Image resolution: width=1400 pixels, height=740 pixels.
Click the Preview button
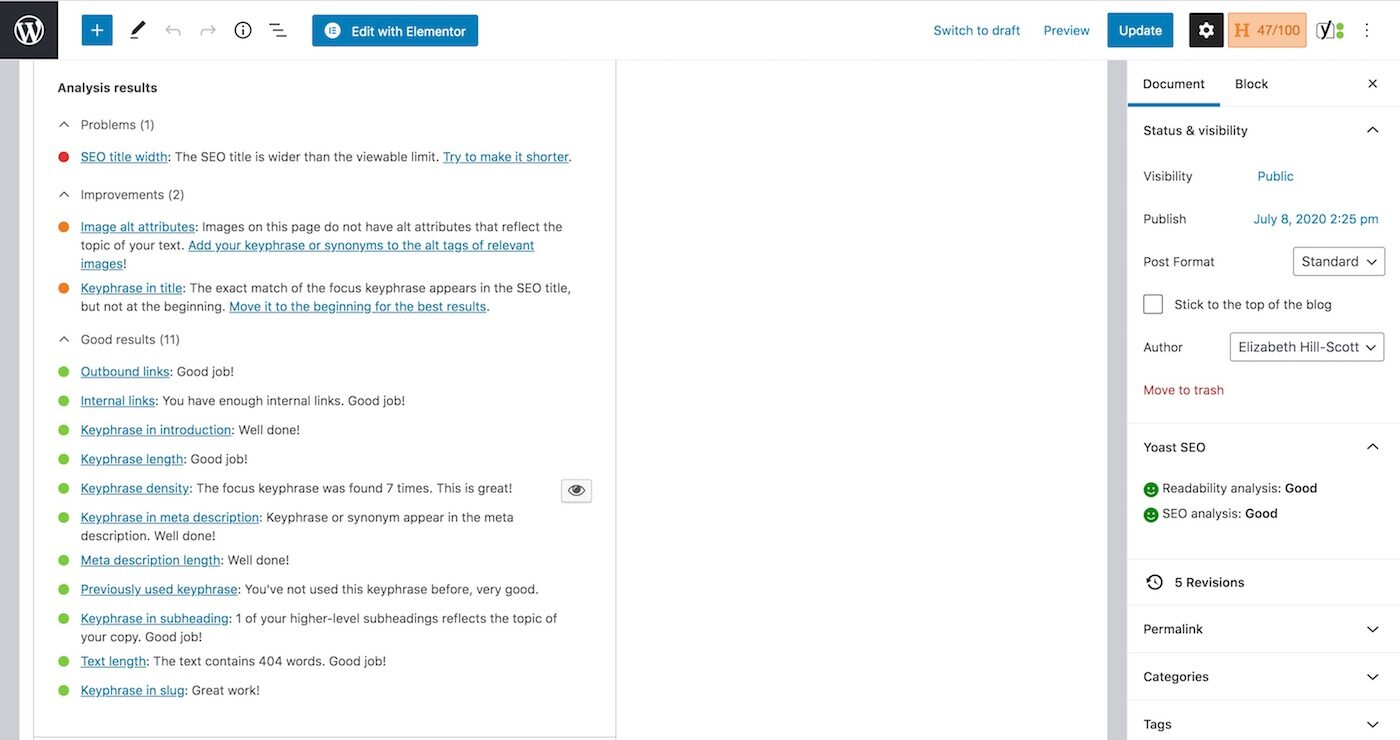[x=1066, y=30]
